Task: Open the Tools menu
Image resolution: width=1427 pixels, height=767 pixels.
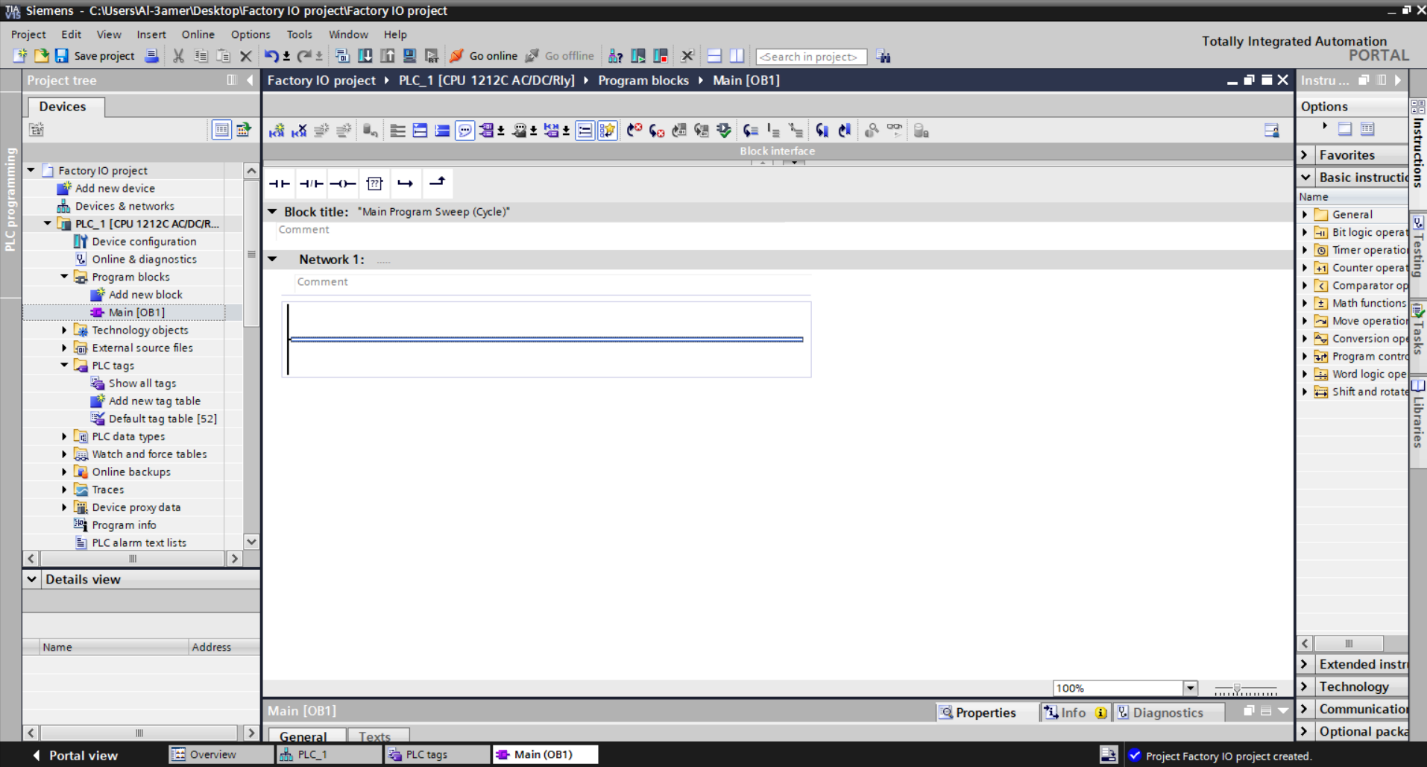Action: [x=300, y=34]
